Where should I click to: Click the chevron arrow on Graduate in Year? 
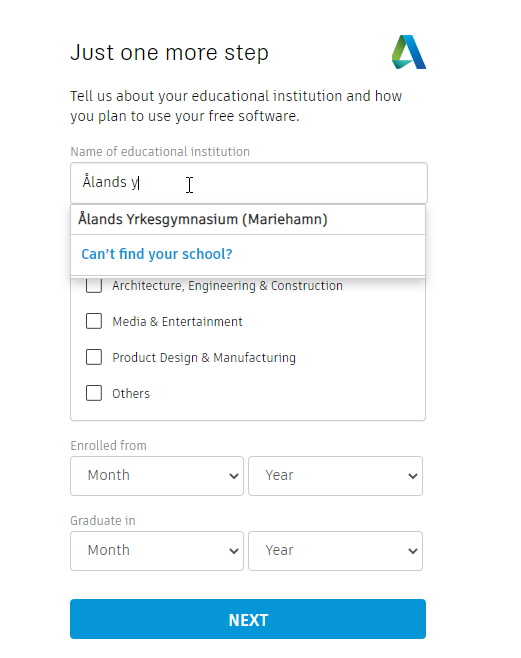point(413,551)
